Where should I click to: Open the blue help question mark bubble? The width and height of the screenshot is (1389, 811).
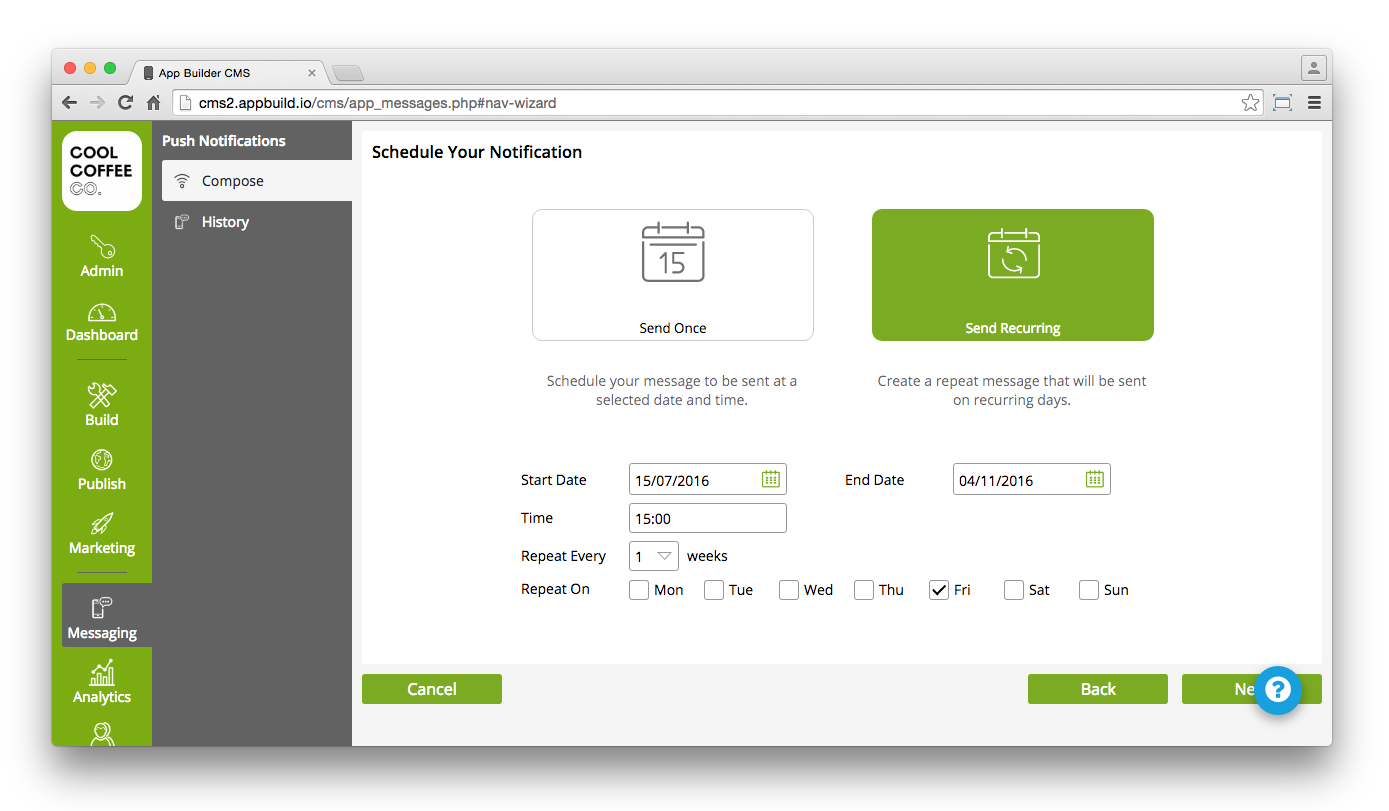pos(1278,690)
